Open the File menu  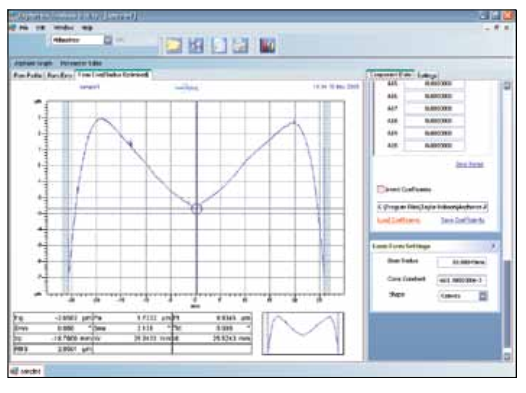click(23, 28)
